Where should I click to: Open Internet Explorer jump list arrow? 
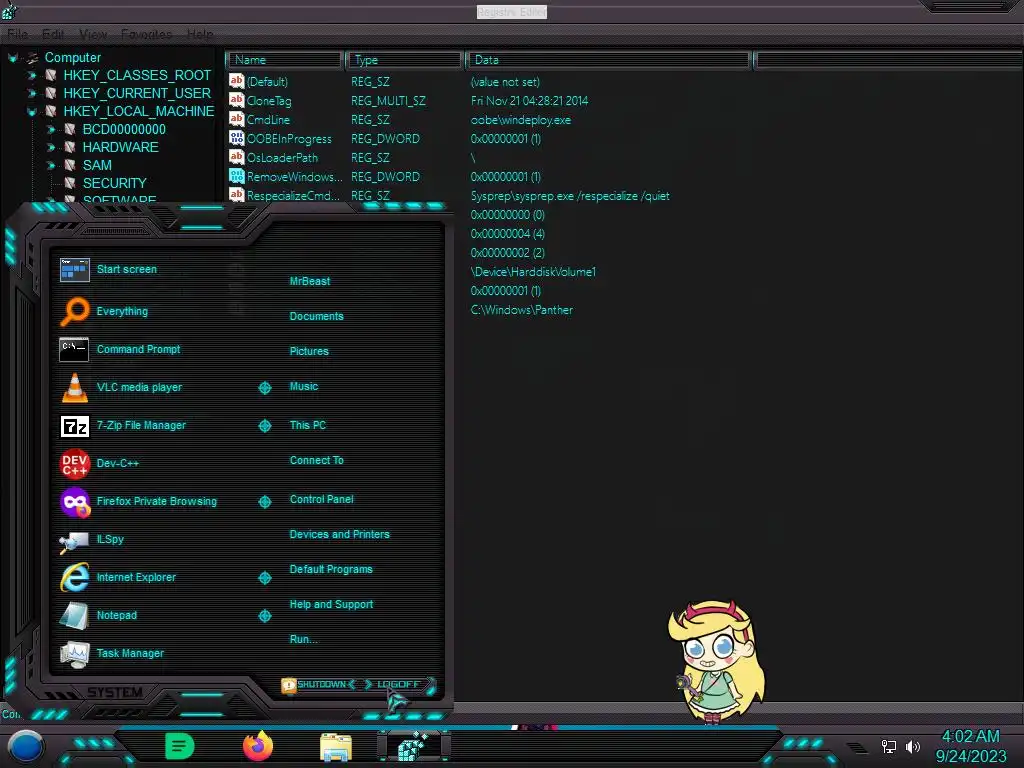[264, 578]
